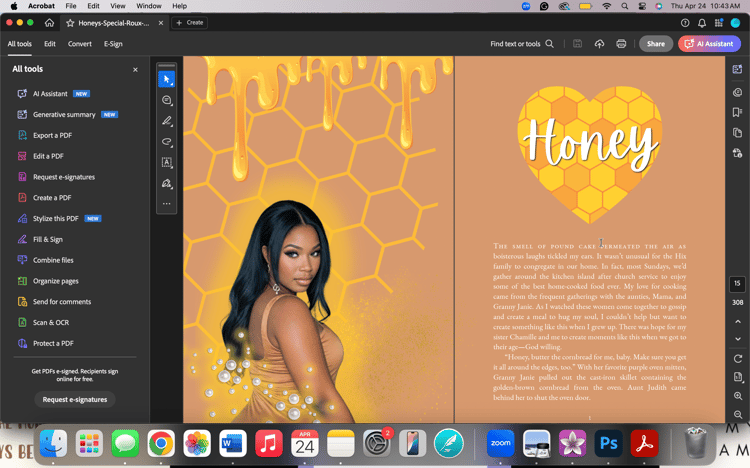750x468 pixels.
Task: Choose the highlighter pen tool
Action: pyautogui.click(x=166, y=121)
